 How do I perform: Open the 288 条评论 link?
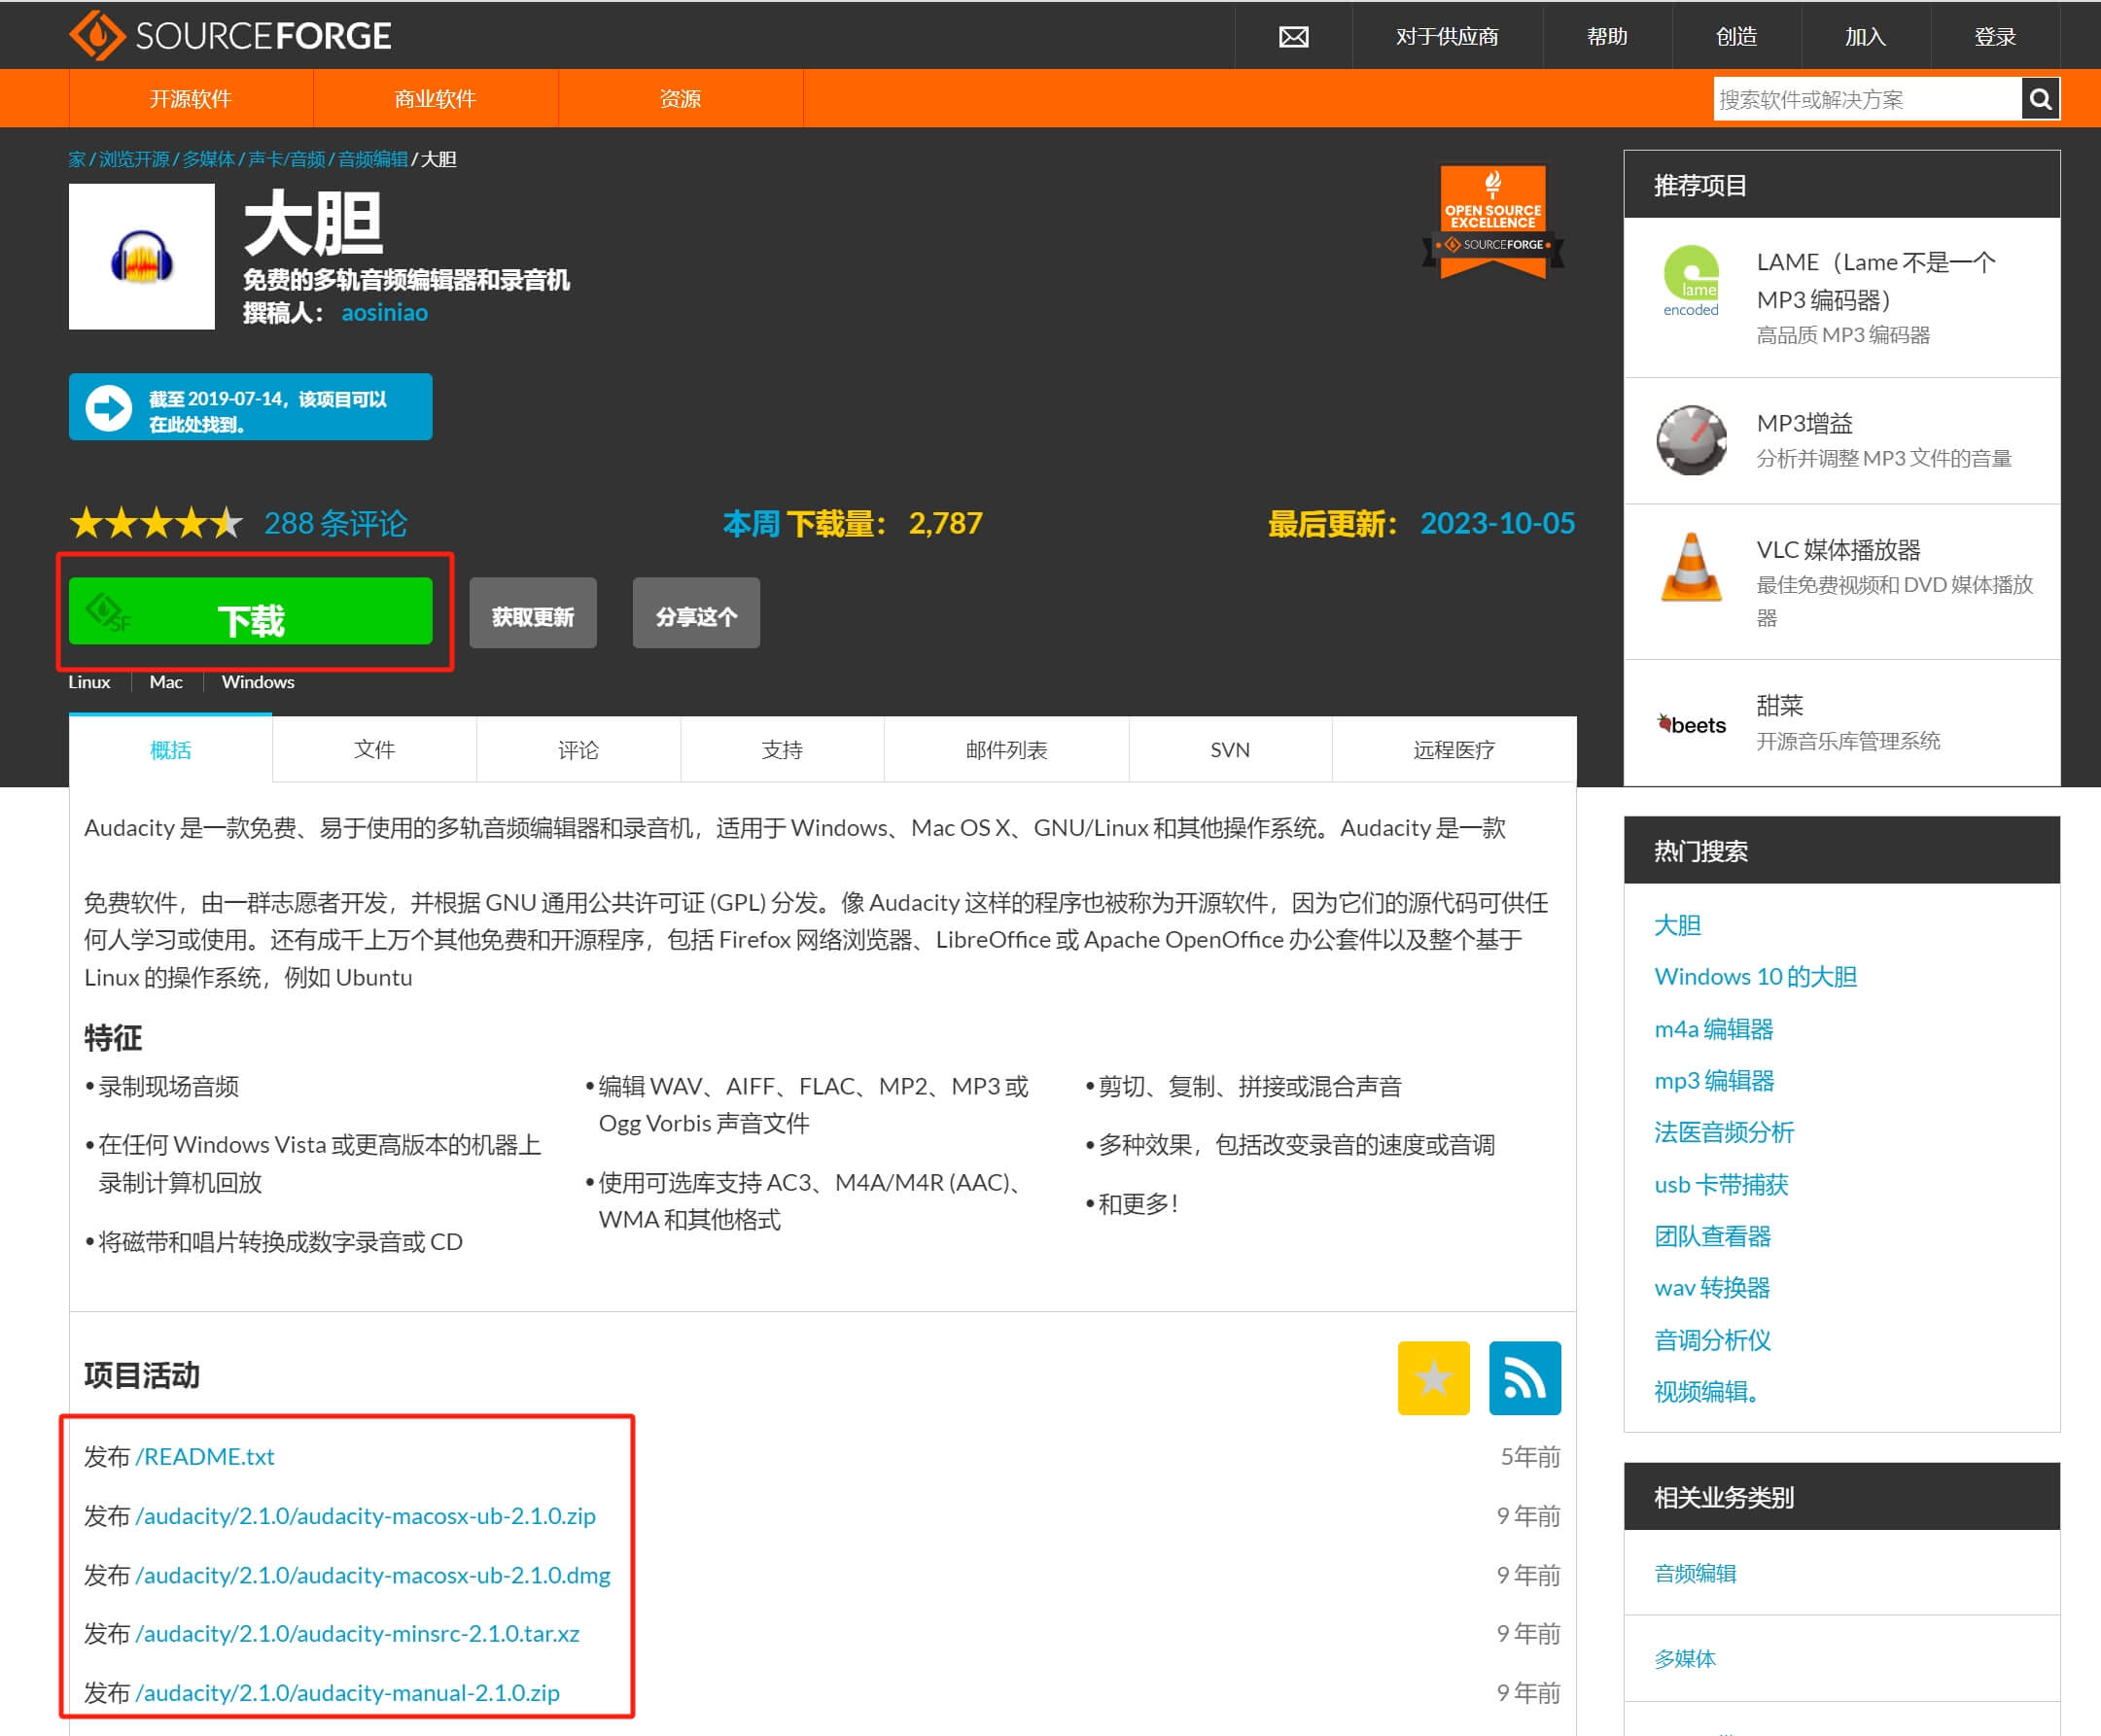(x=336, y=523)
